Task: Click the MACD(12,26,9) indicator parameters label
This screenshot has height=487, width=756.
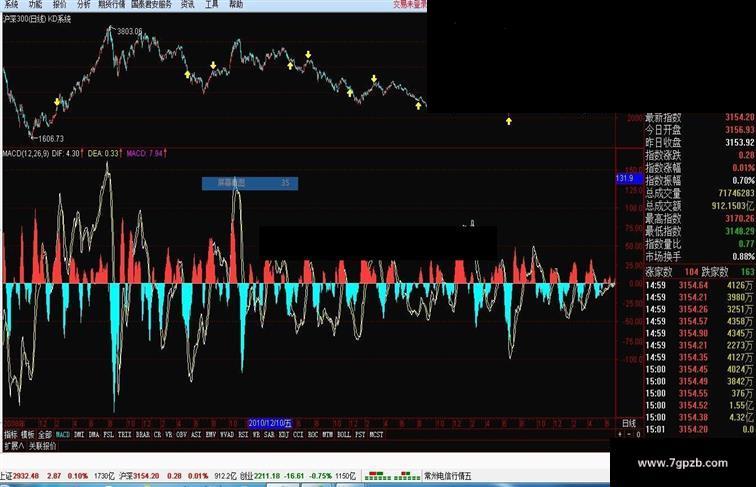Action: point(26,153)
